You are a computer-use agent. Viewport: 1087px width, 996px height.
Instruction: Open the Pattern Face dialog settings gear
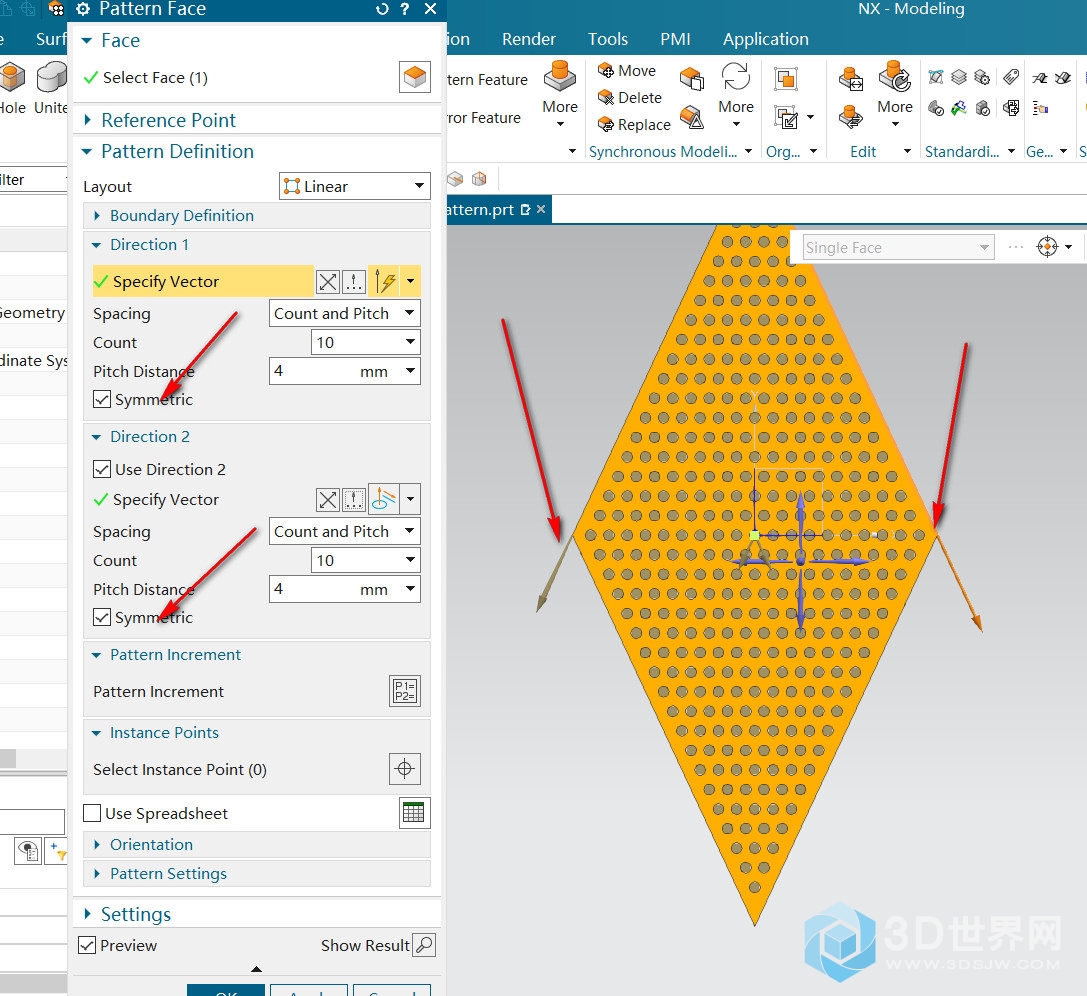pos(83,9)
